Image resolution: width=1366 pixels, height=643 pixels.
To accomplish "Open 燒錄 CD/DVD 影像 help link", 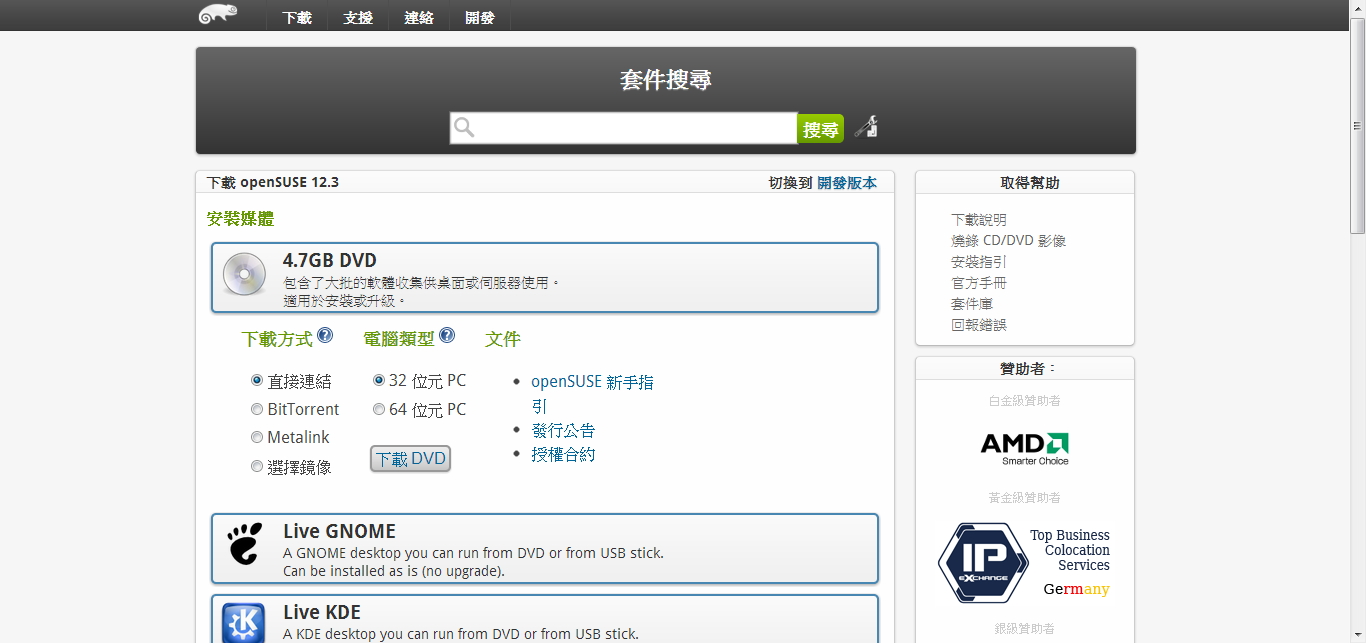I will [x=1009, y=241].
